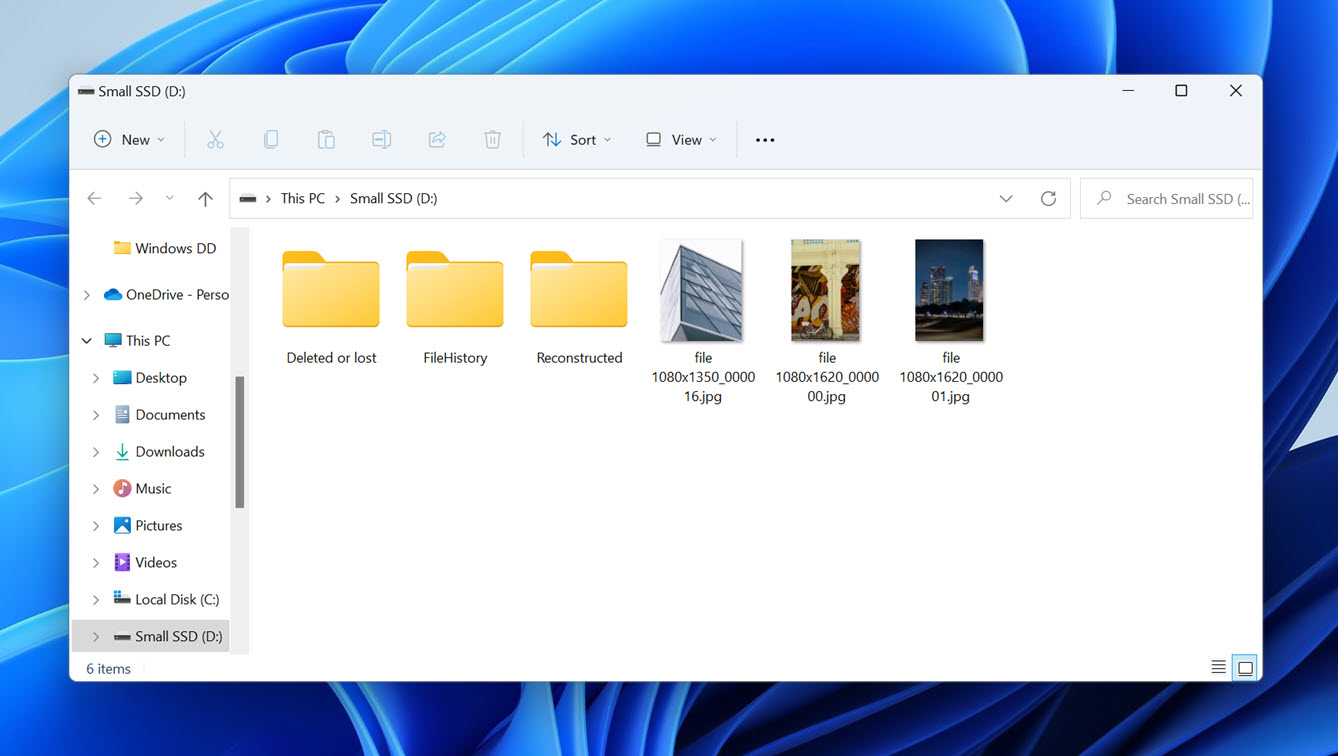
Task: Expand the Documents tree node
Action: [96, 415]
